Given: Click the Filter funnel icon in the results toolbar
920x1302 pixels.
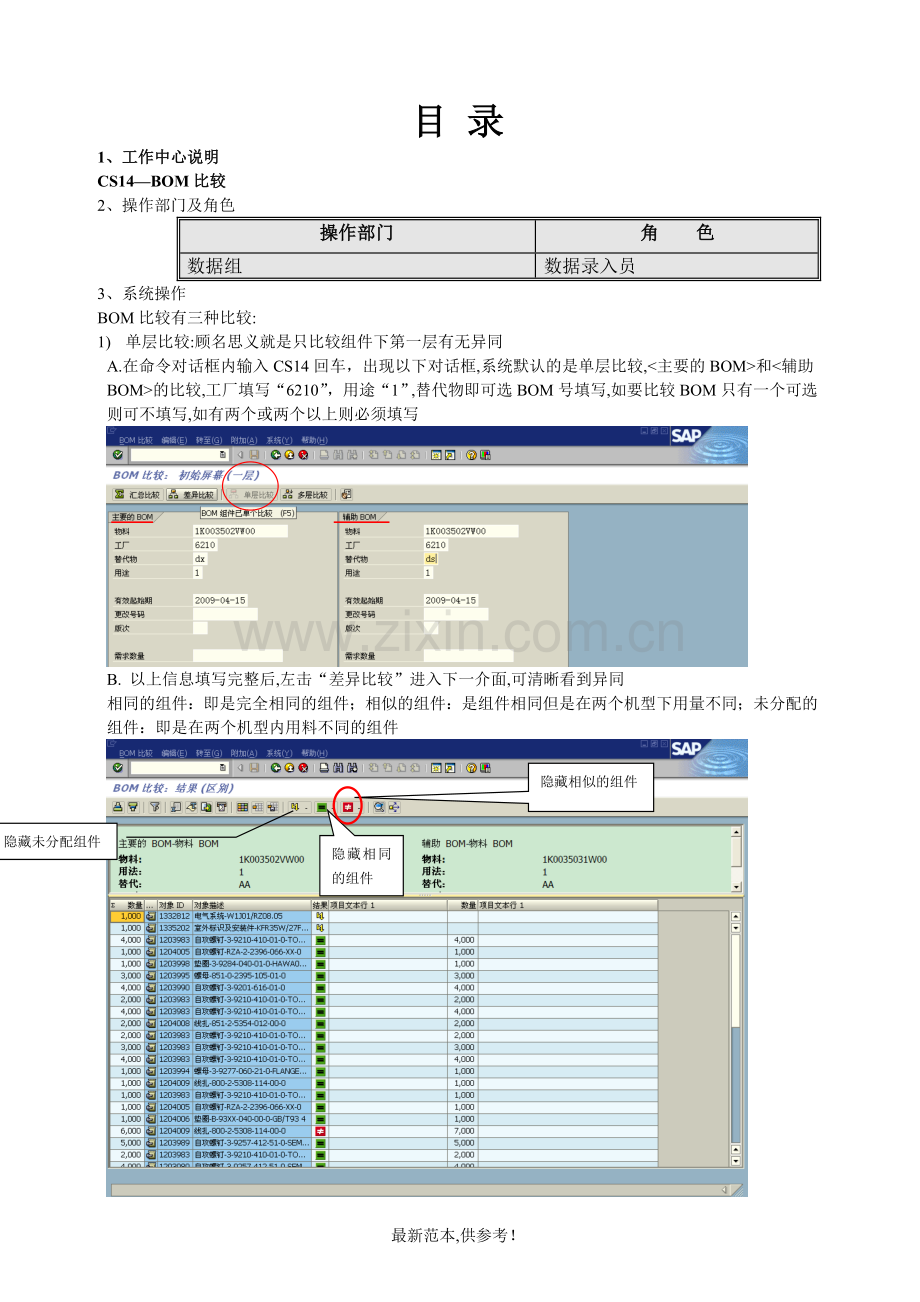Looking at the screenshot, I should click(154, 807).
